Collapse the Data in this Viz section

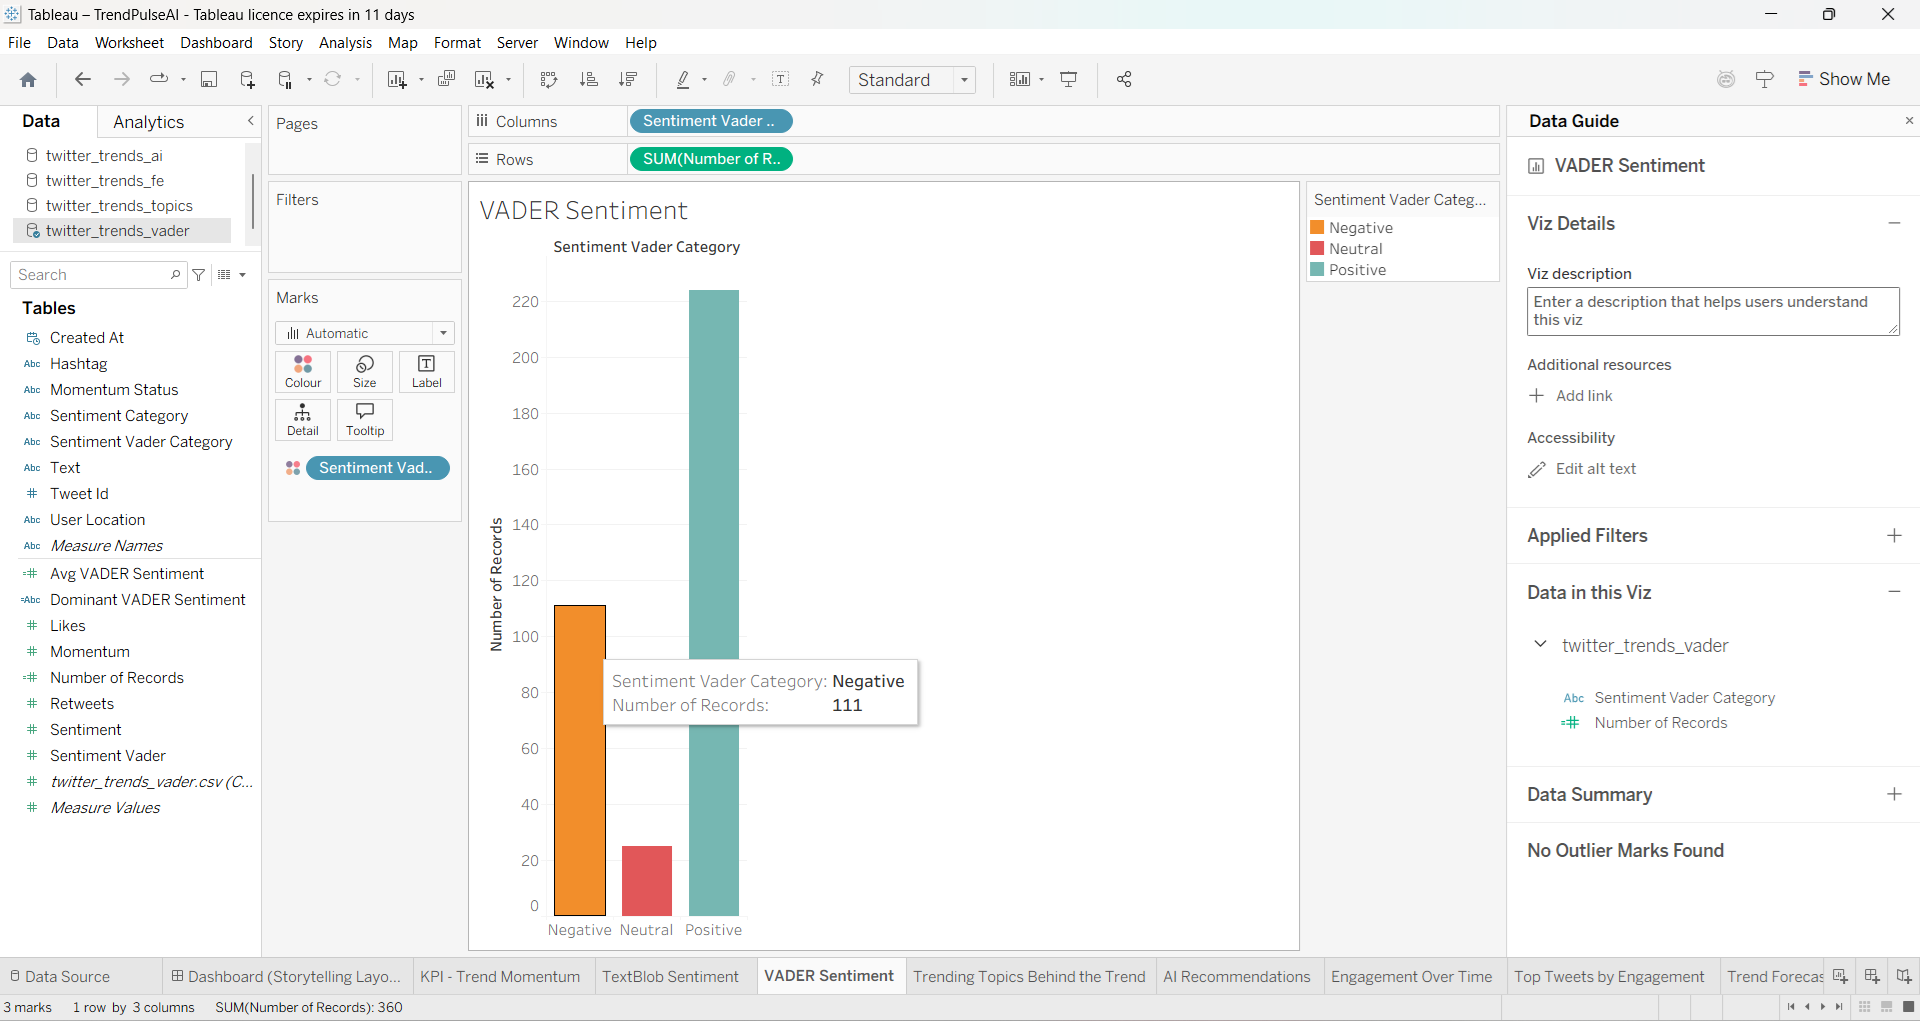pos(1894,592)
